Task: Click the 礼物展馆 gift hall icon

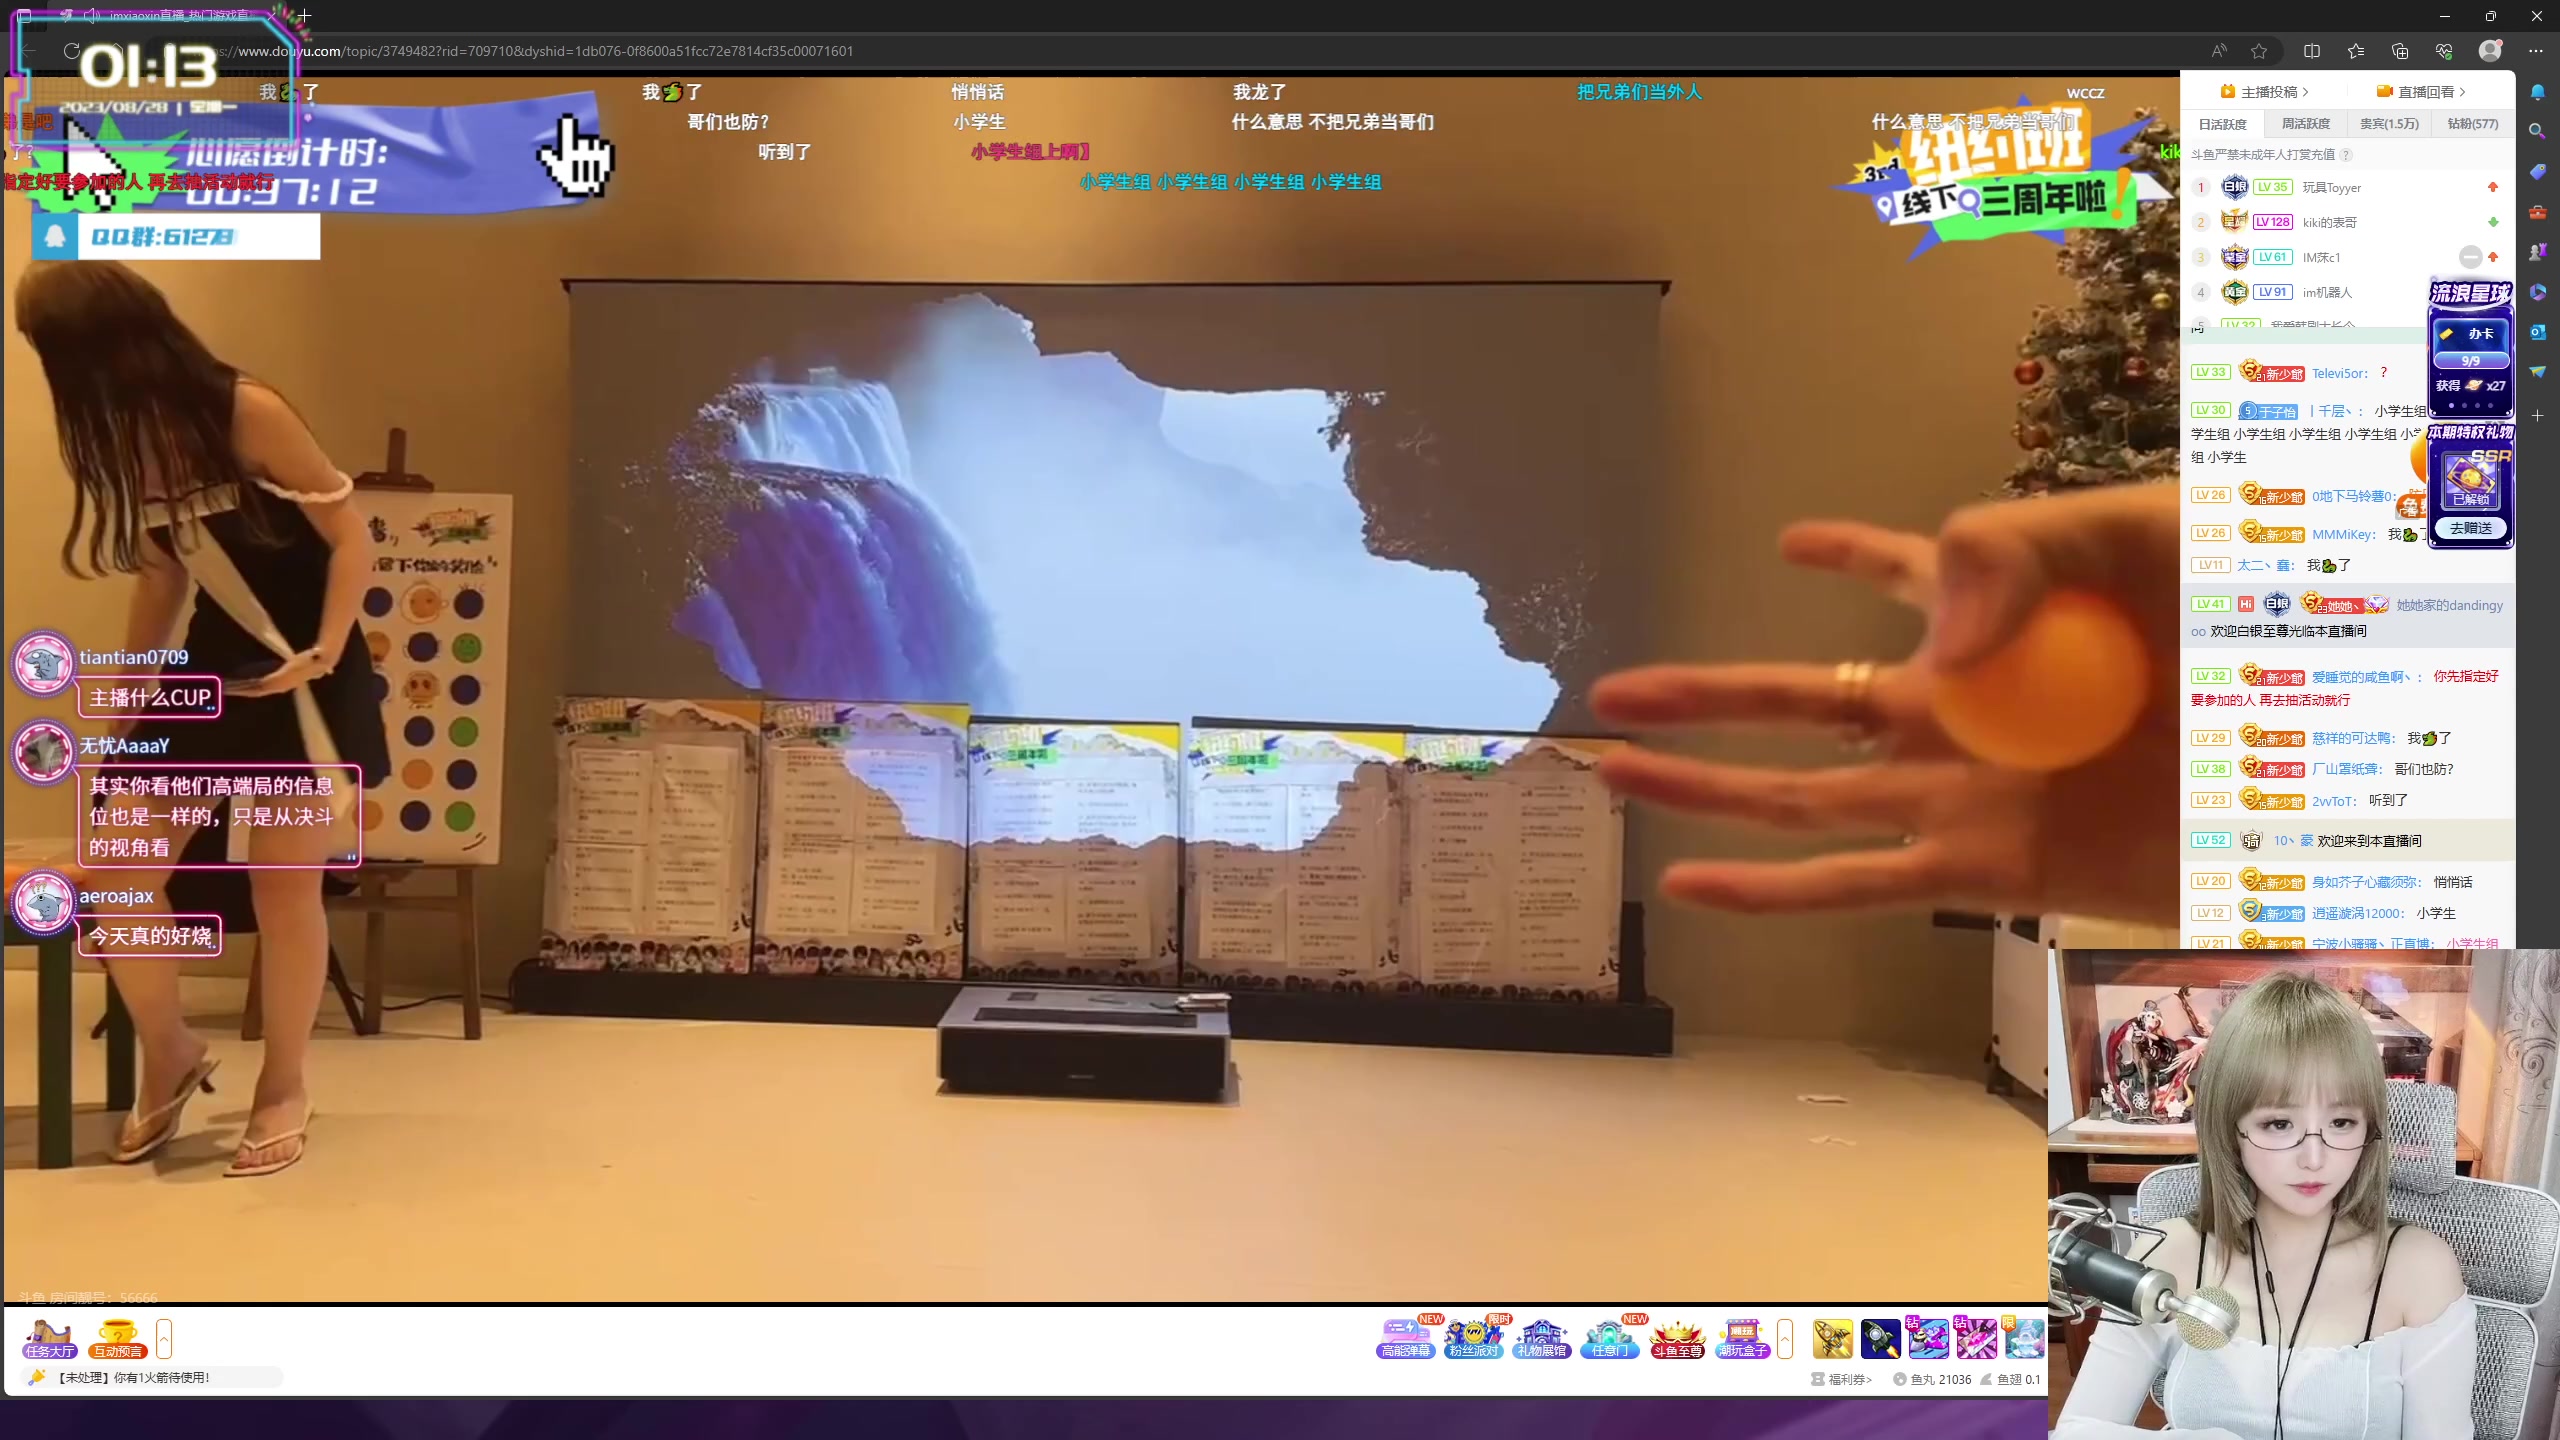Action: coord(1541,1337)
